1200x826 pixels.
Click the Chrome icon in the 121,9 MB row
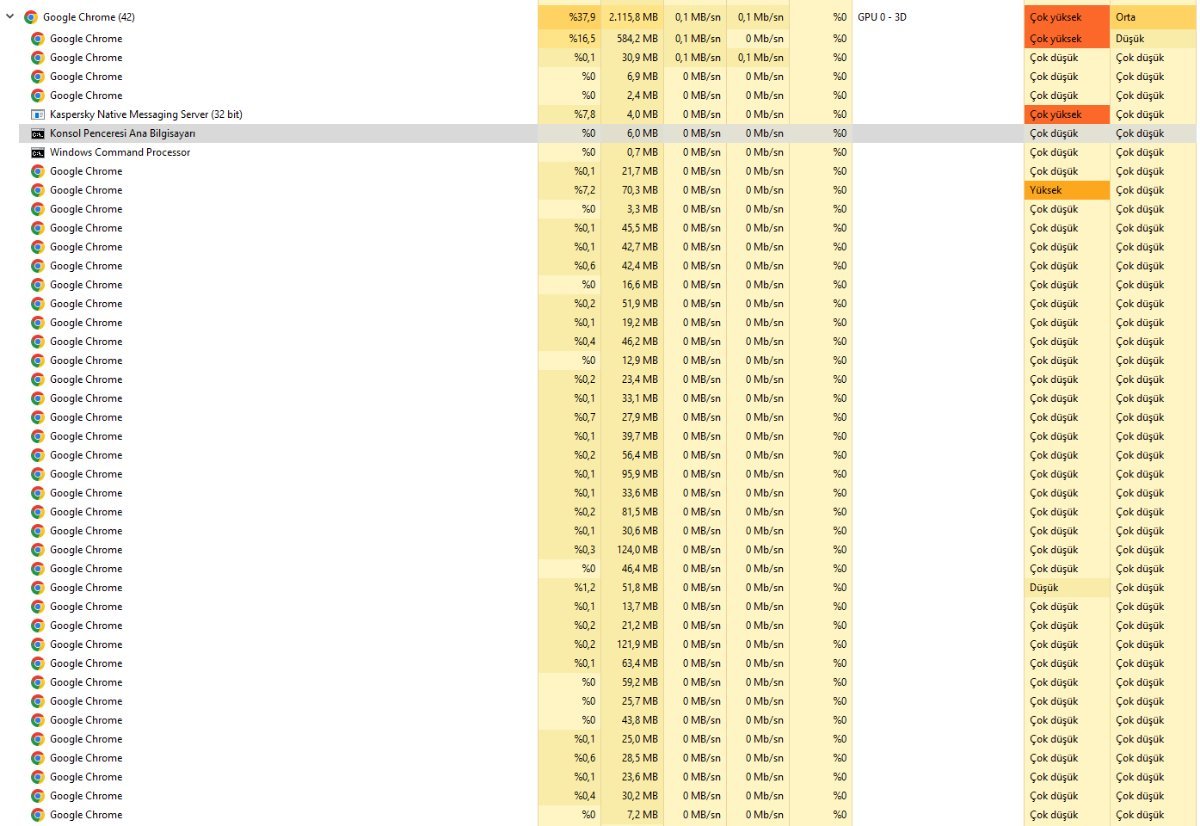tap(38, 644)
